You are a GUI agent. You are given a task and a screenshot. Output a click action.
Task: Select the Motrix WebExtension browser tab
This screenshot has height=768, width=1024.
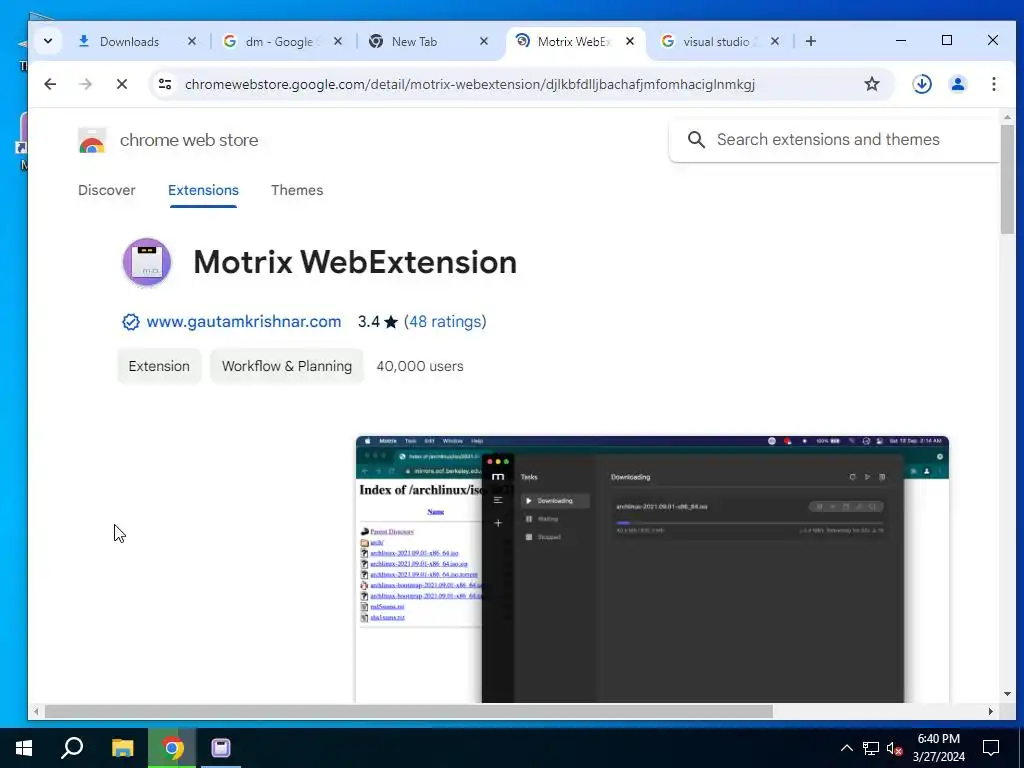[x=574, y=41]
